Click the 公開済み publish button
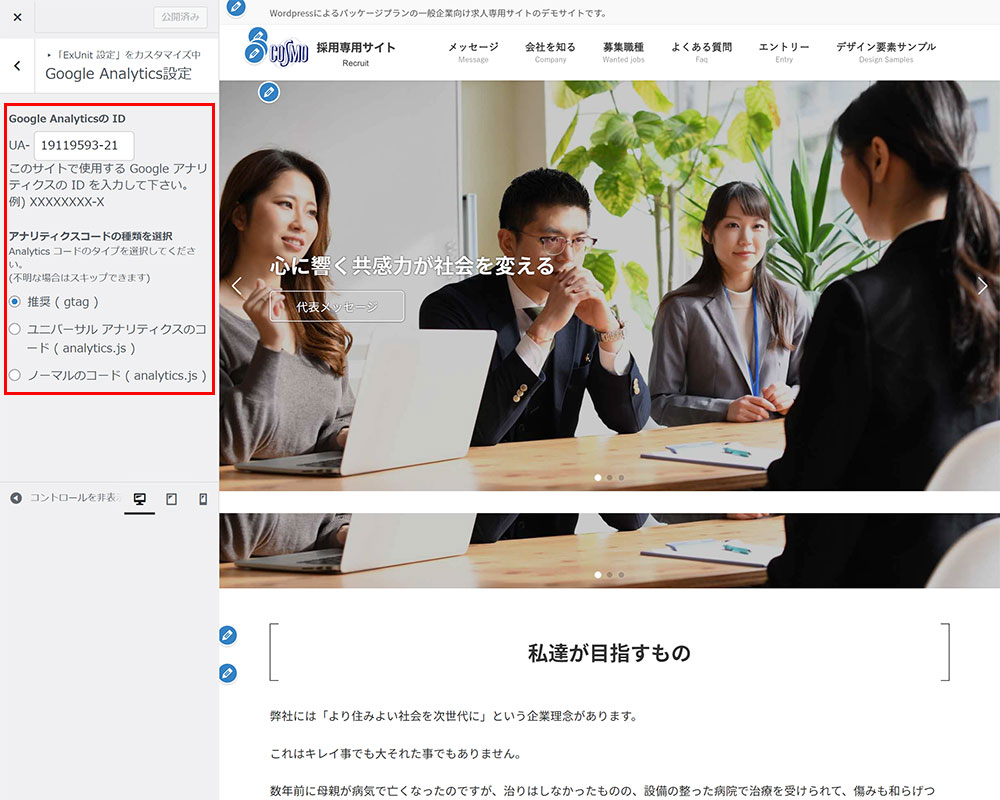The image size is (1000, 800). [180, 17]
